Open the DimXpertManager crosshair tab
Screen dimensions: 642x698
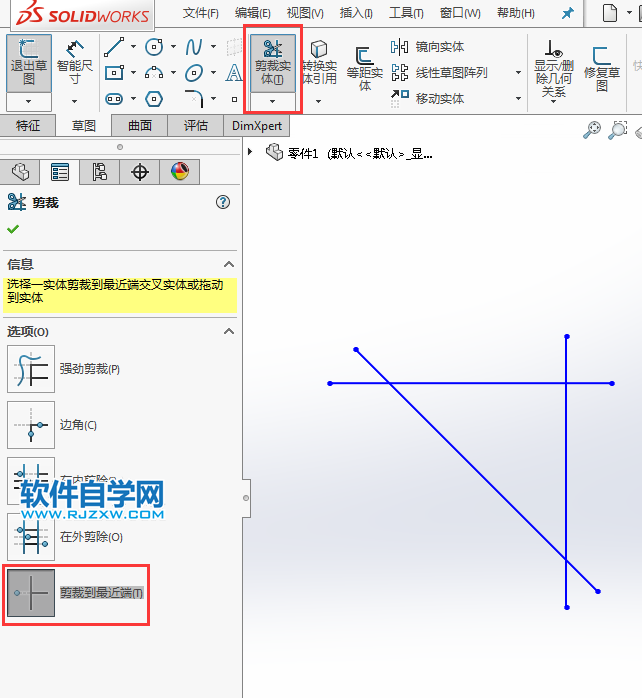139,172
